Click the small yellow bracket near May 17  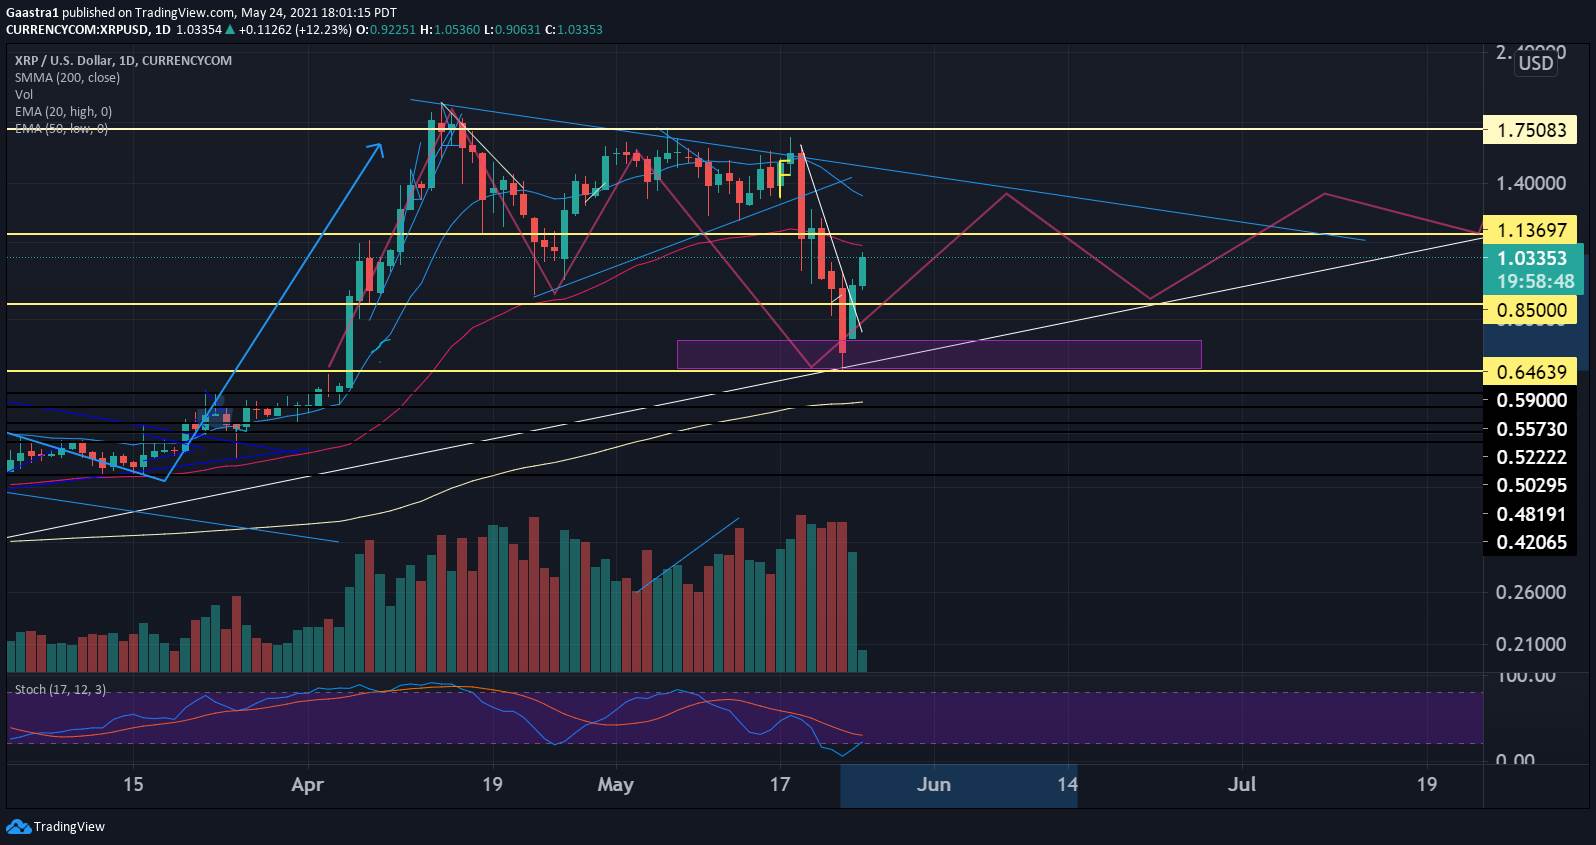784,168
